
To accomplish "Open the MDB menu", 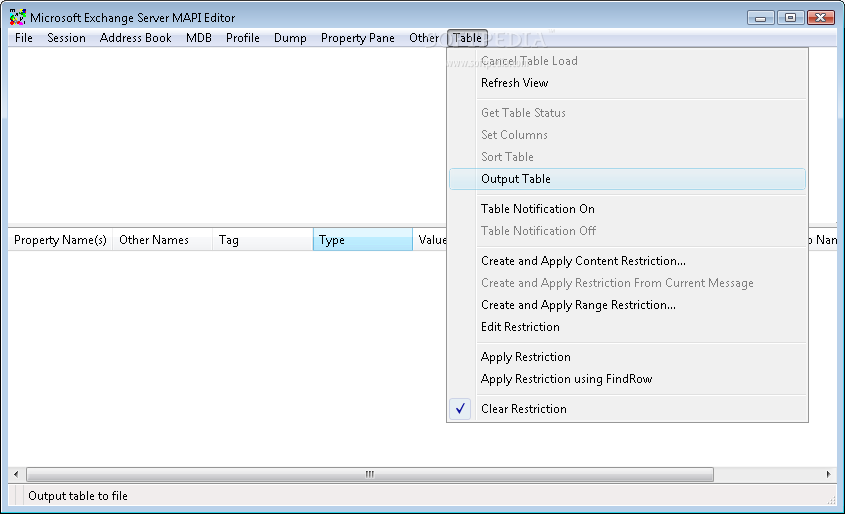I will [x=199, y=38].
